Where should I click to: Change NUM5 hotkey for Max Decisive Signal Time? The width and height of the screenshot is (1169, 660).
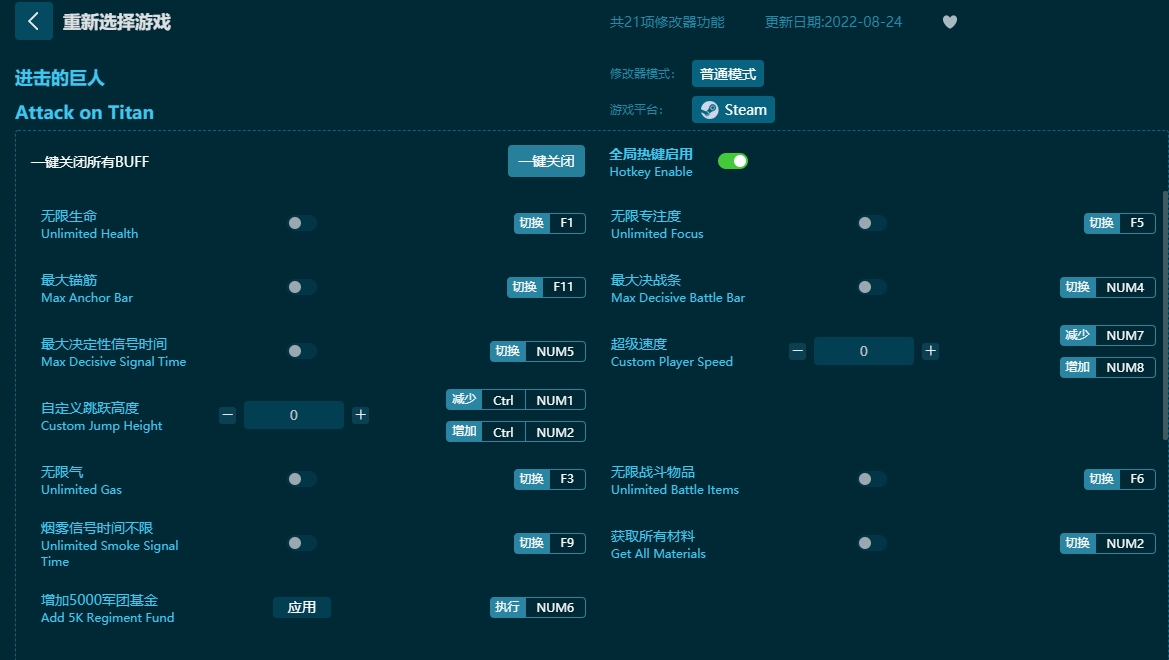click(x=538, y=351)
